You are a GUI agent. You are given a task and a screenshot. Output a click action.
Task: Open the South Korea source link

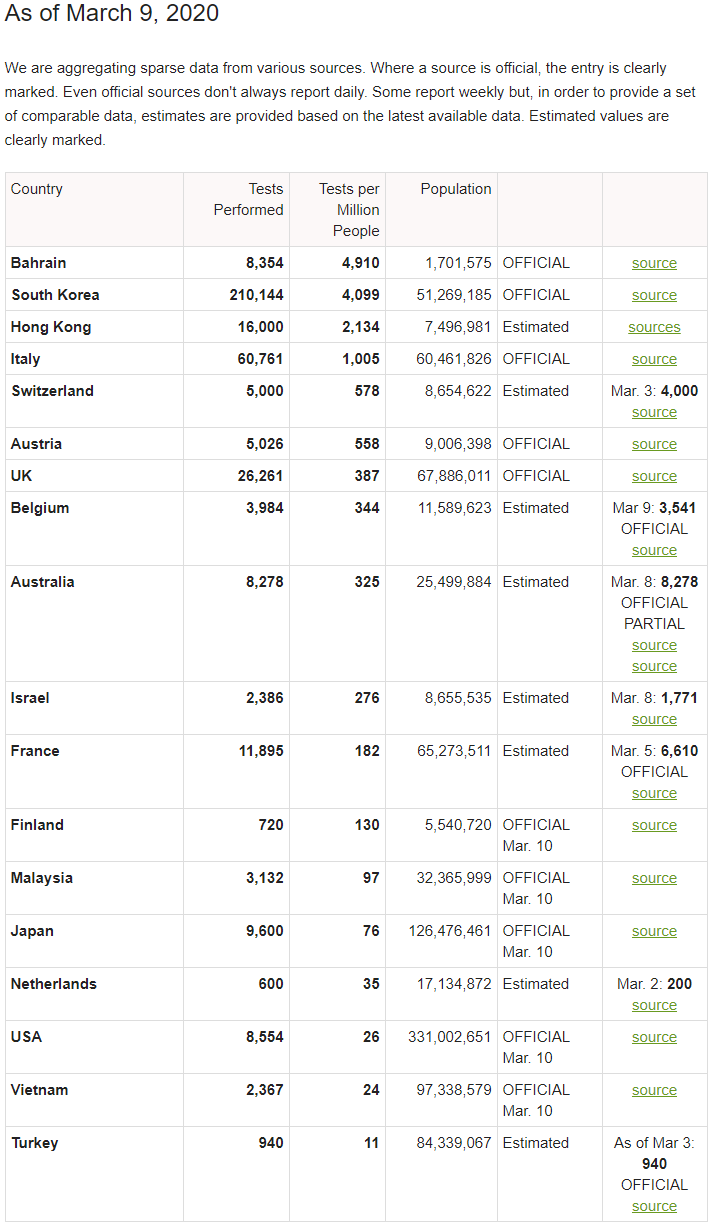point(654,295)
